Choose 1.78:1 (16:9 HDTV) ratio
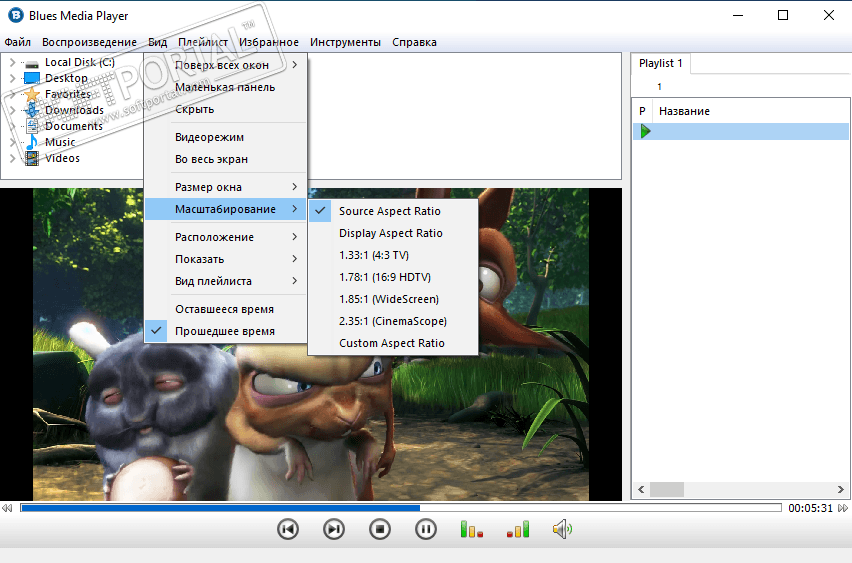Viewport: 852px width, 563px height. click(393, 277)
